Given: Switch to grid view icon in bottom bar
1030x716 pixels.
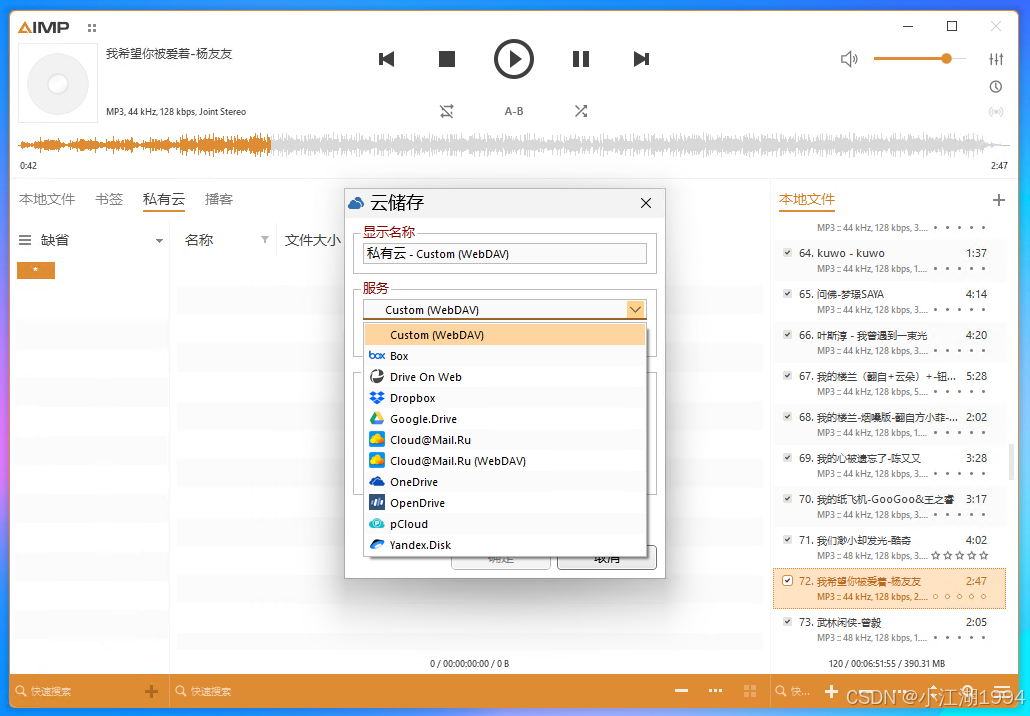Looking at the screenshot, I should click(750, 691).
